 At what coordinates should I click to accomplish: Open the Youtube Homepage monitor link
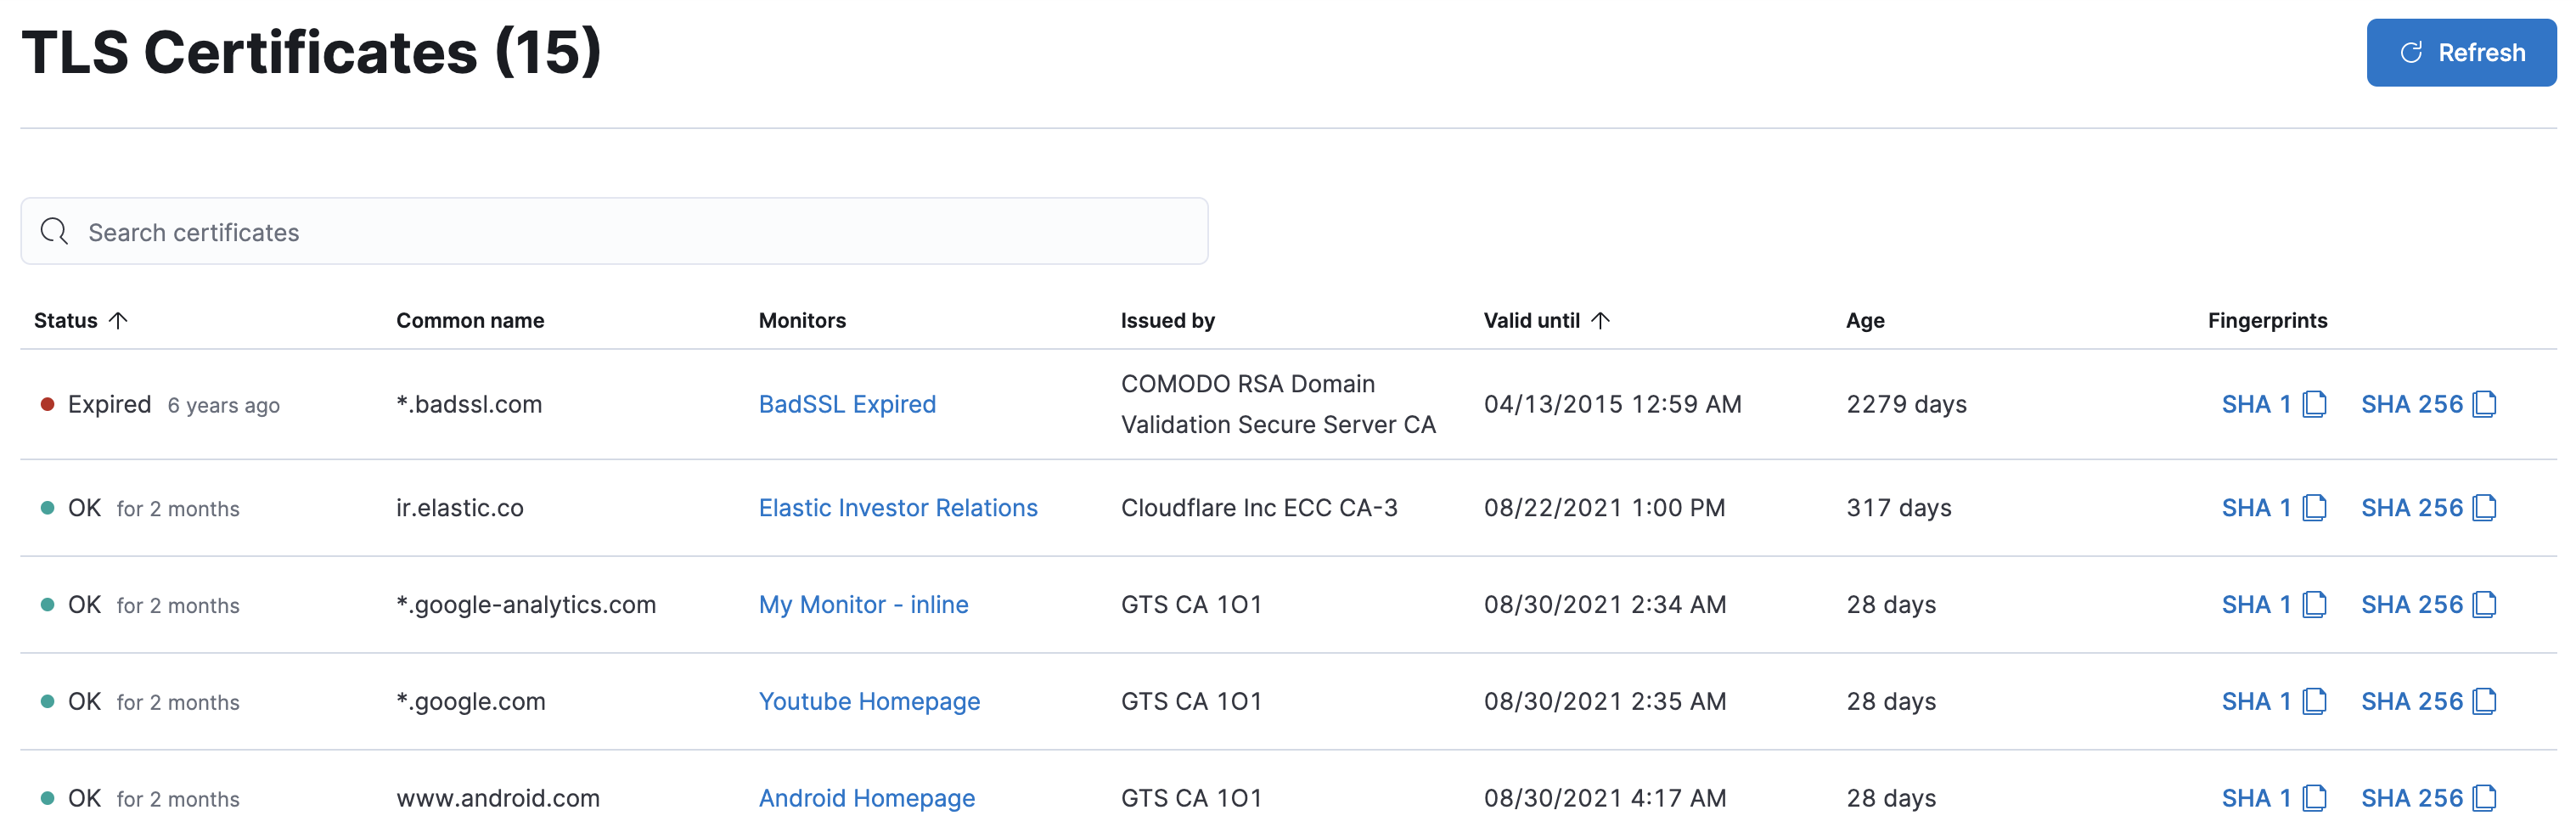click(869, 701)
